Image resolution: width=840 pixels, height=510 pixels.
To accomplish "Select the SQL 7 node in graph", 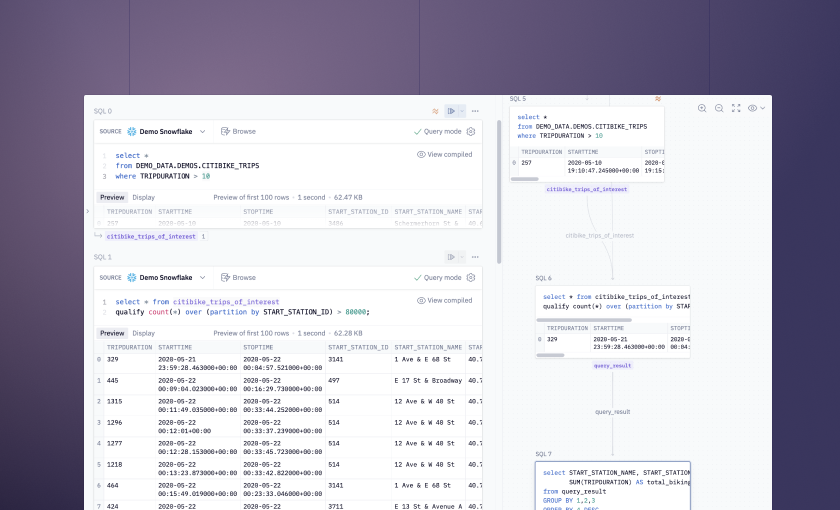I will point(612,485).
